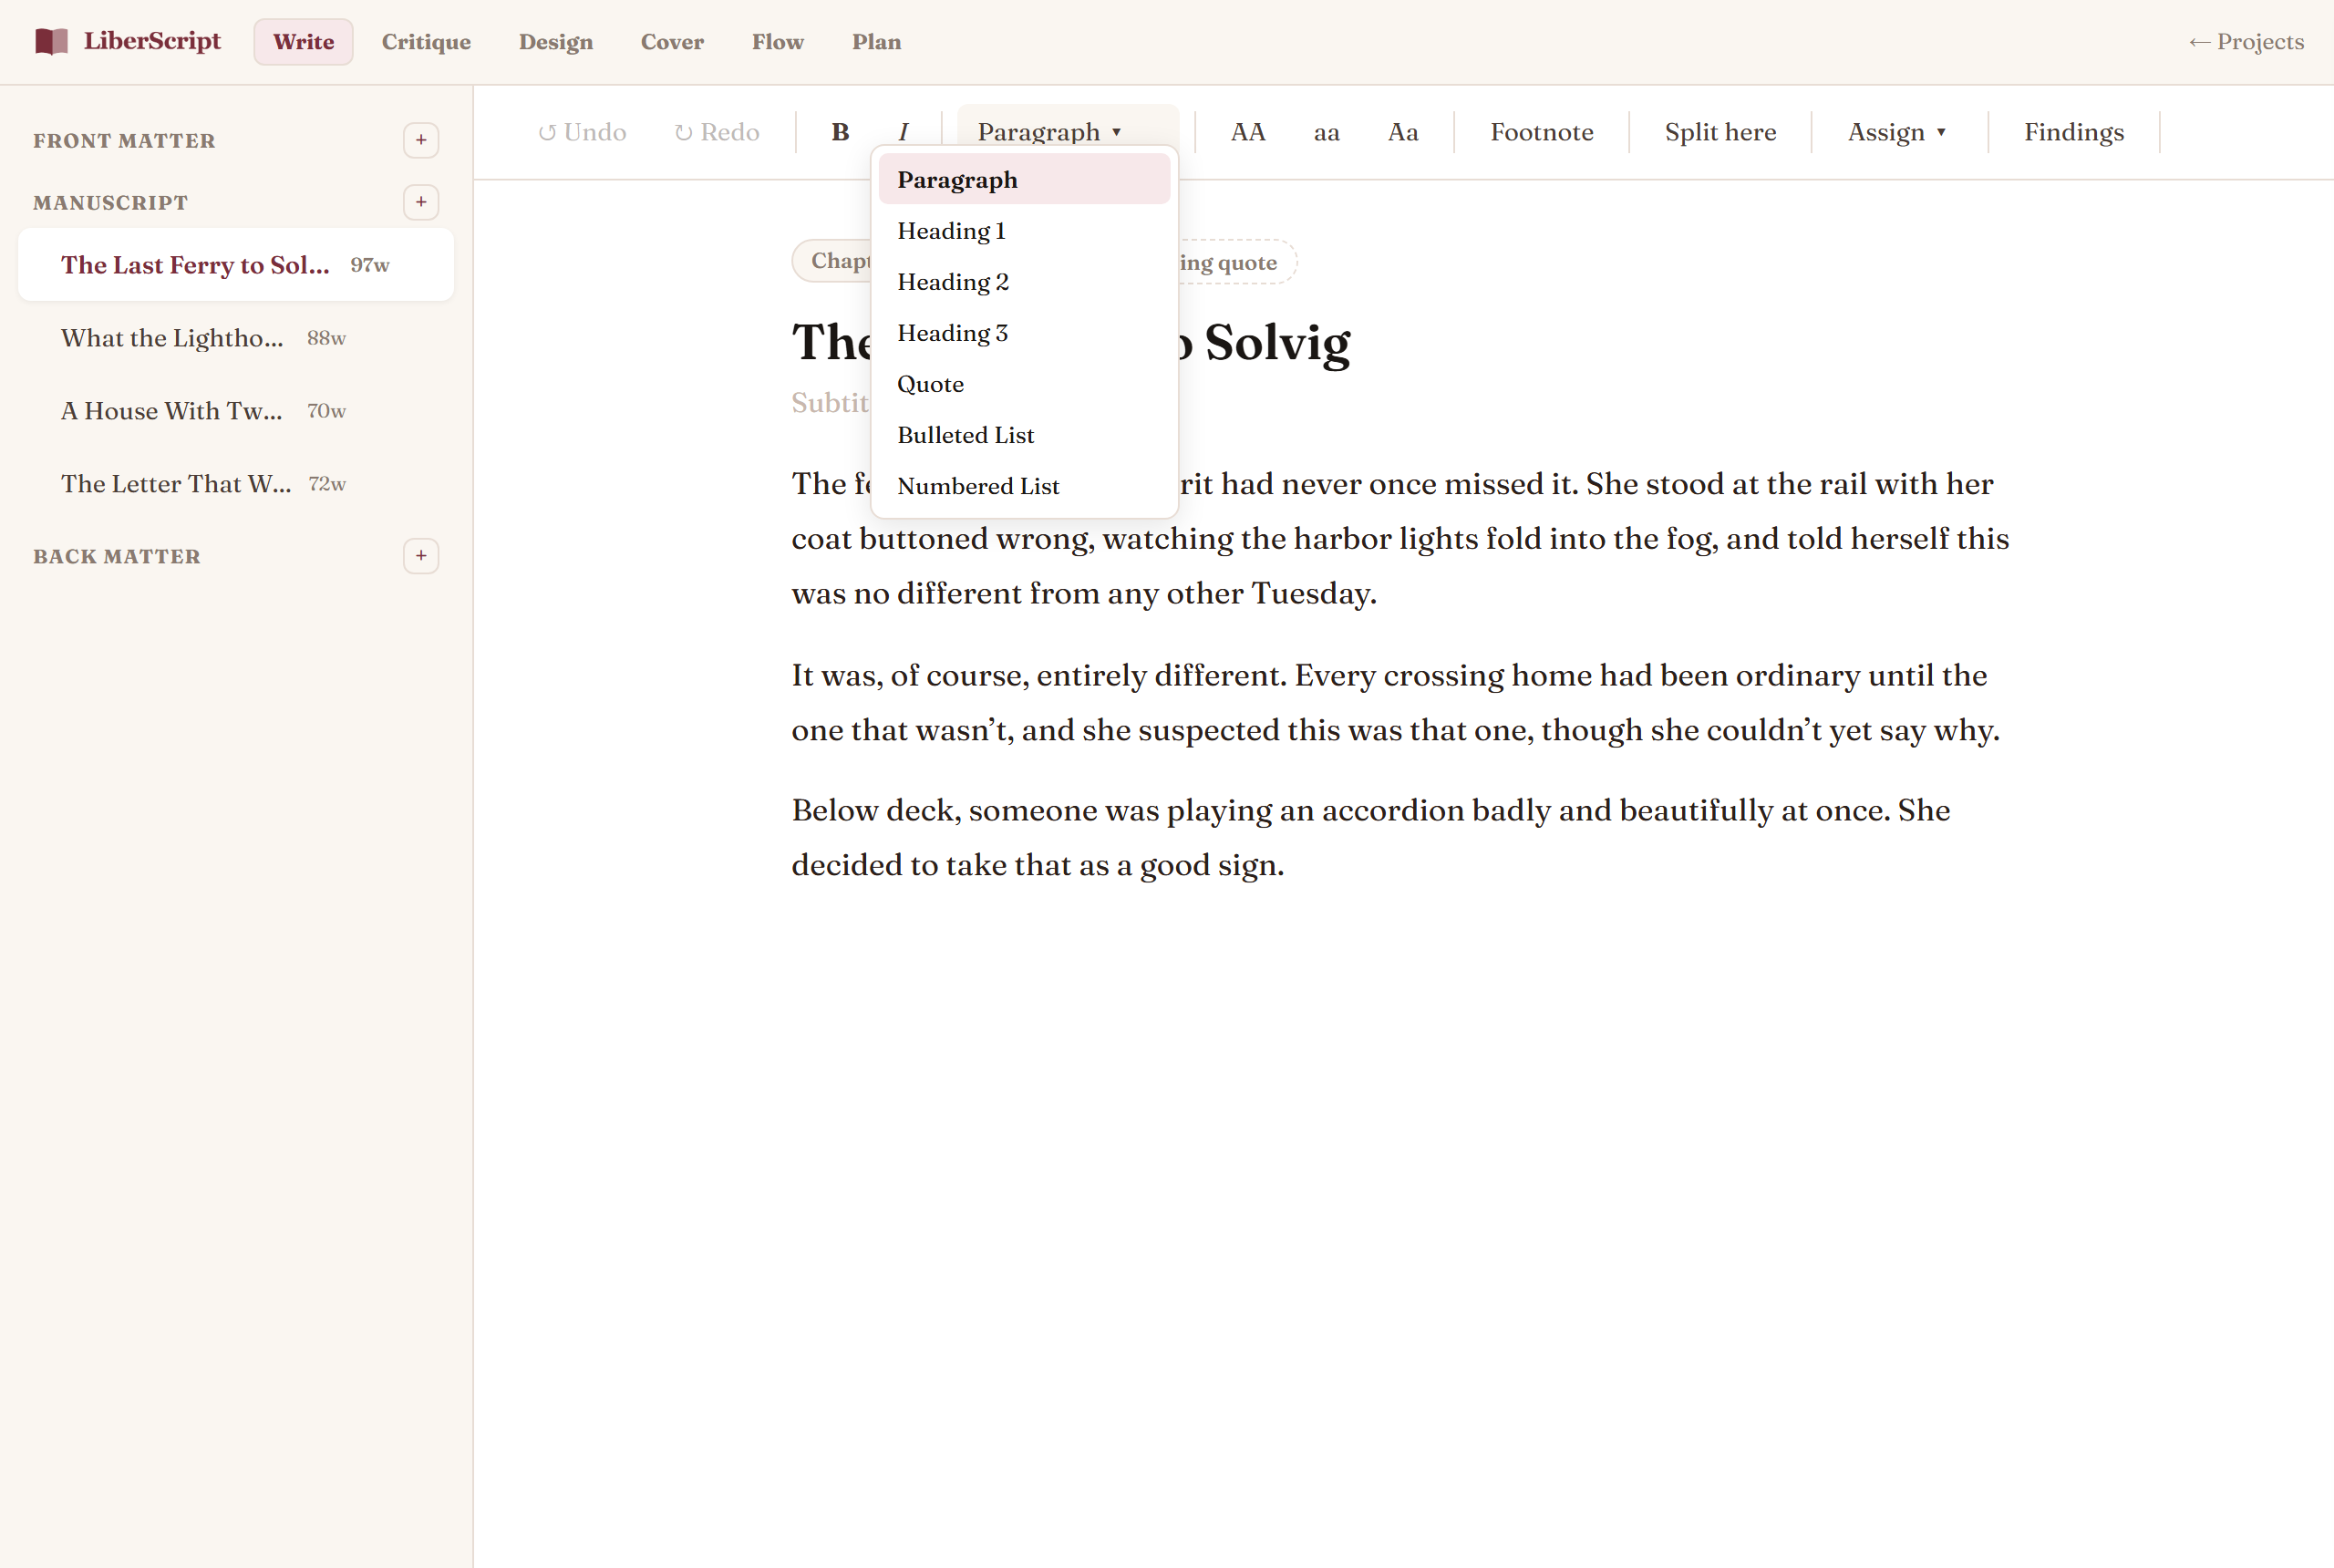Redo the last edit
This screenshot has height=1568, width=2334.
tap(717, 132)
